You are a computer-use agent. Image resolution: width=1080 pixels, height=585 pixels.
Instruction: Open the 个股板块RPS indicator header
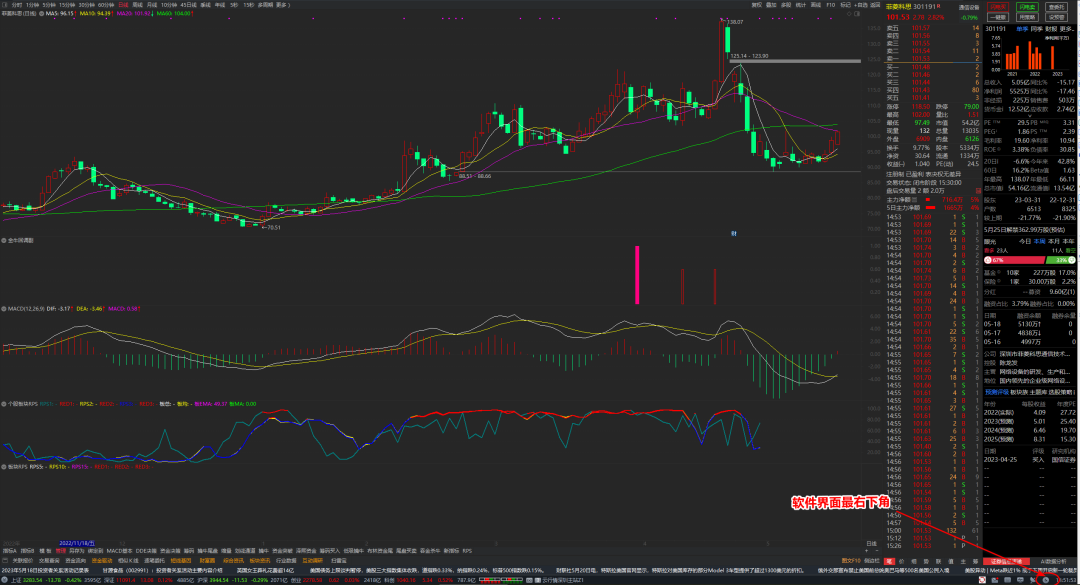(23, 404)
